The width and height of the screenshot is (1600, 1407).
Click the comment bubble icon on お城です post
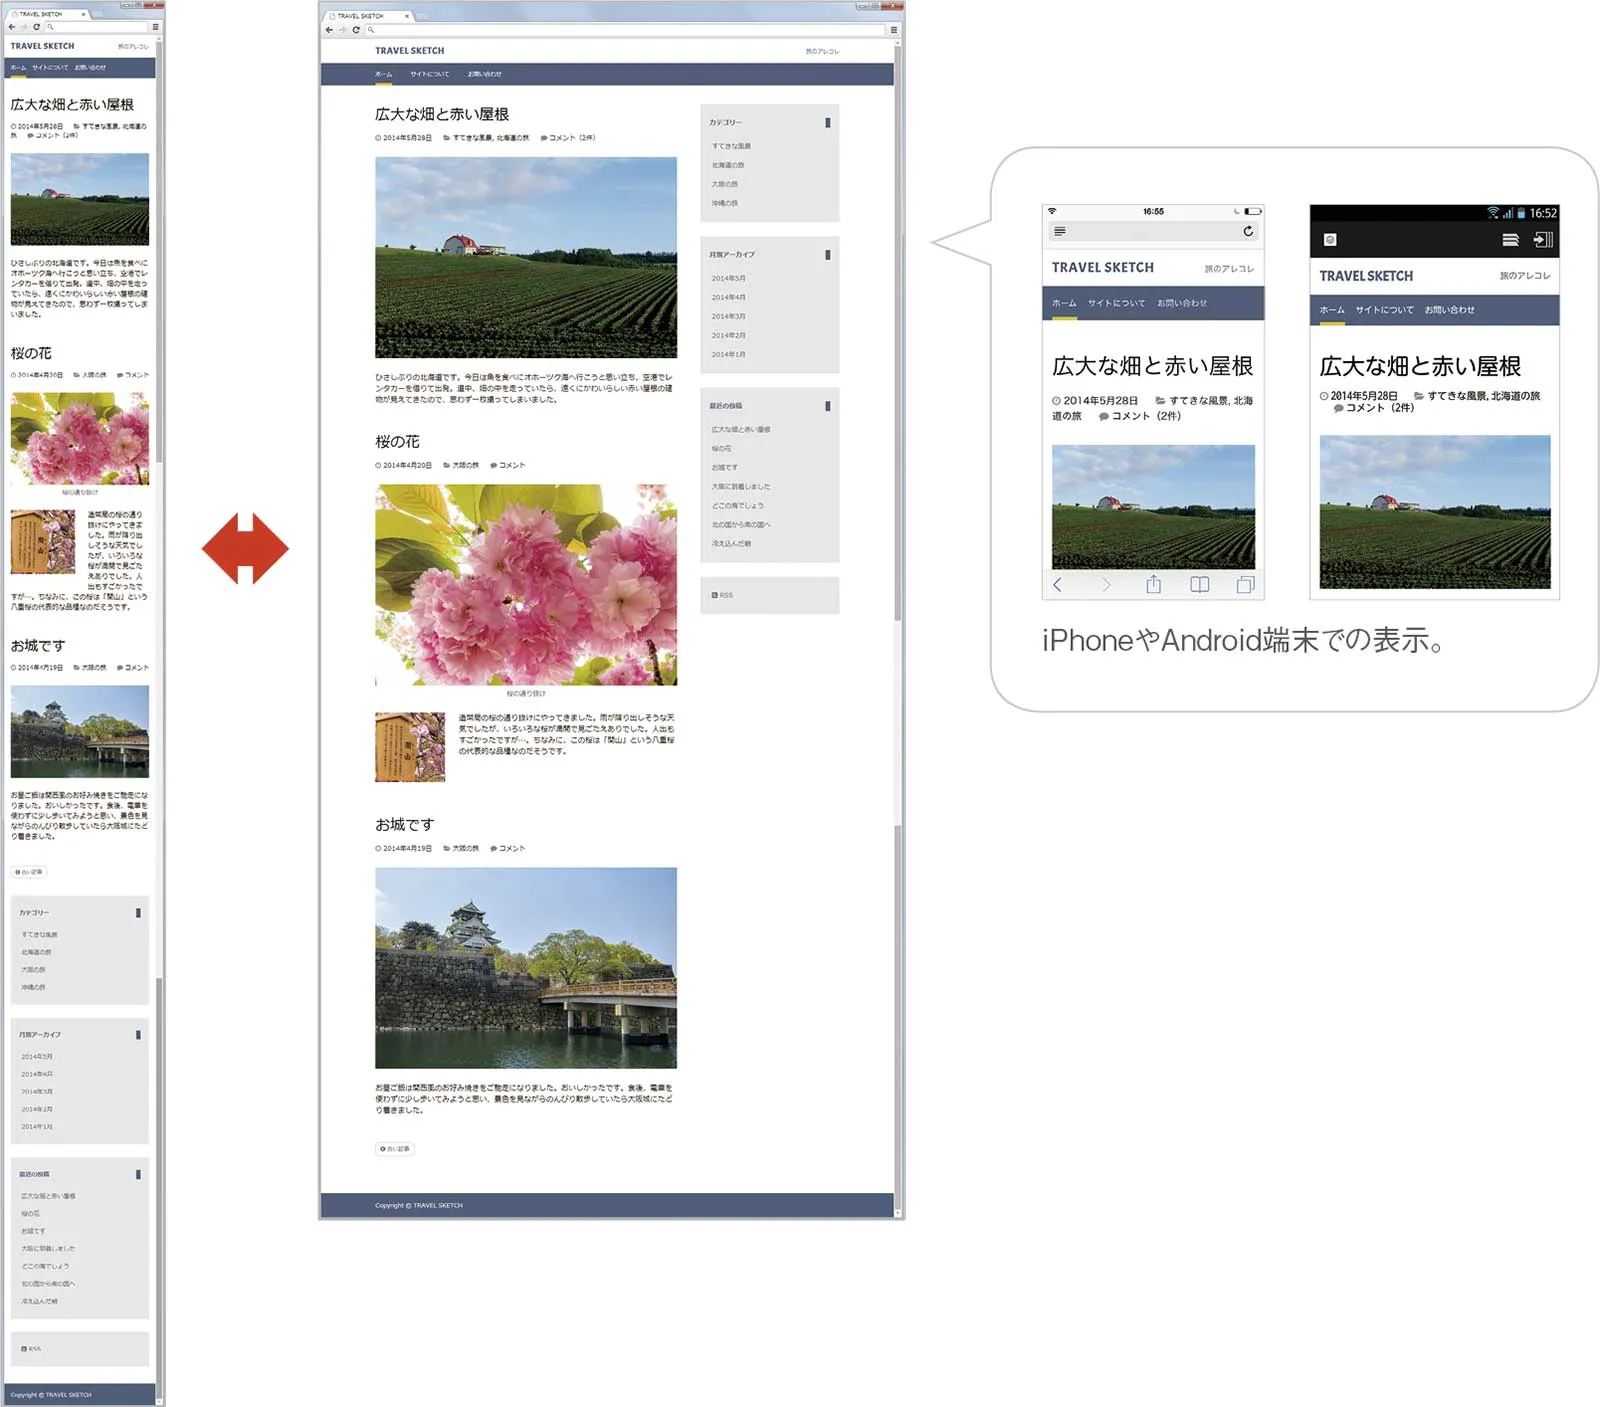[494, 847]
